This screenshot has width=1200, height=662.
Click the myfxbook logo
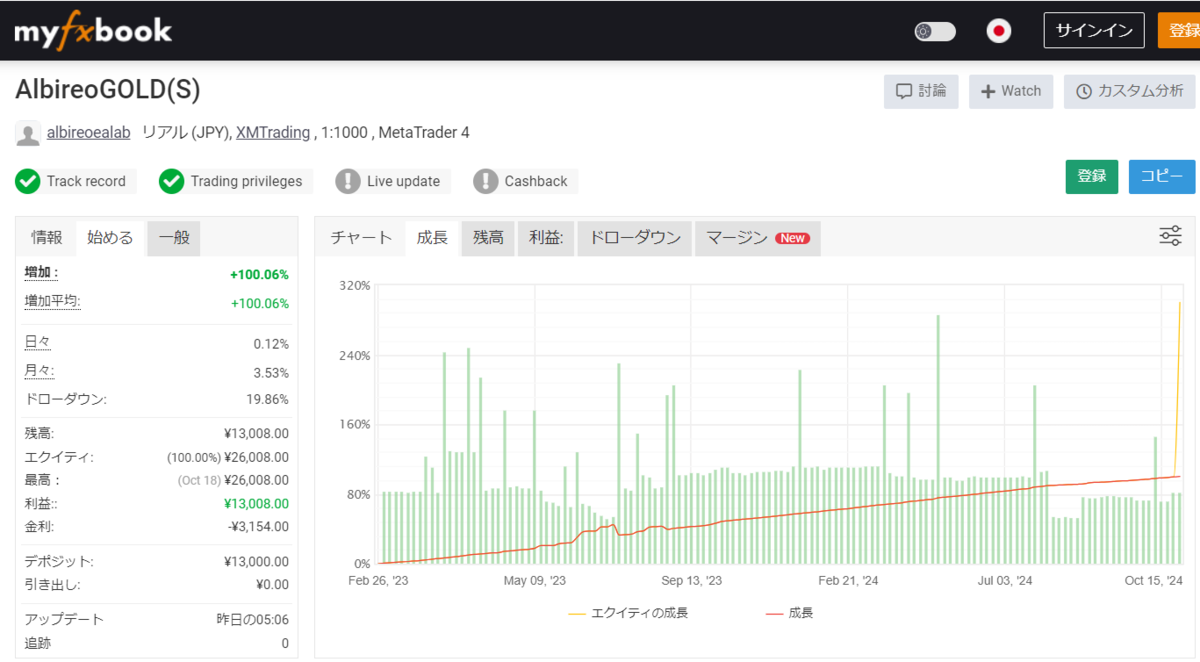coord(93,31)
